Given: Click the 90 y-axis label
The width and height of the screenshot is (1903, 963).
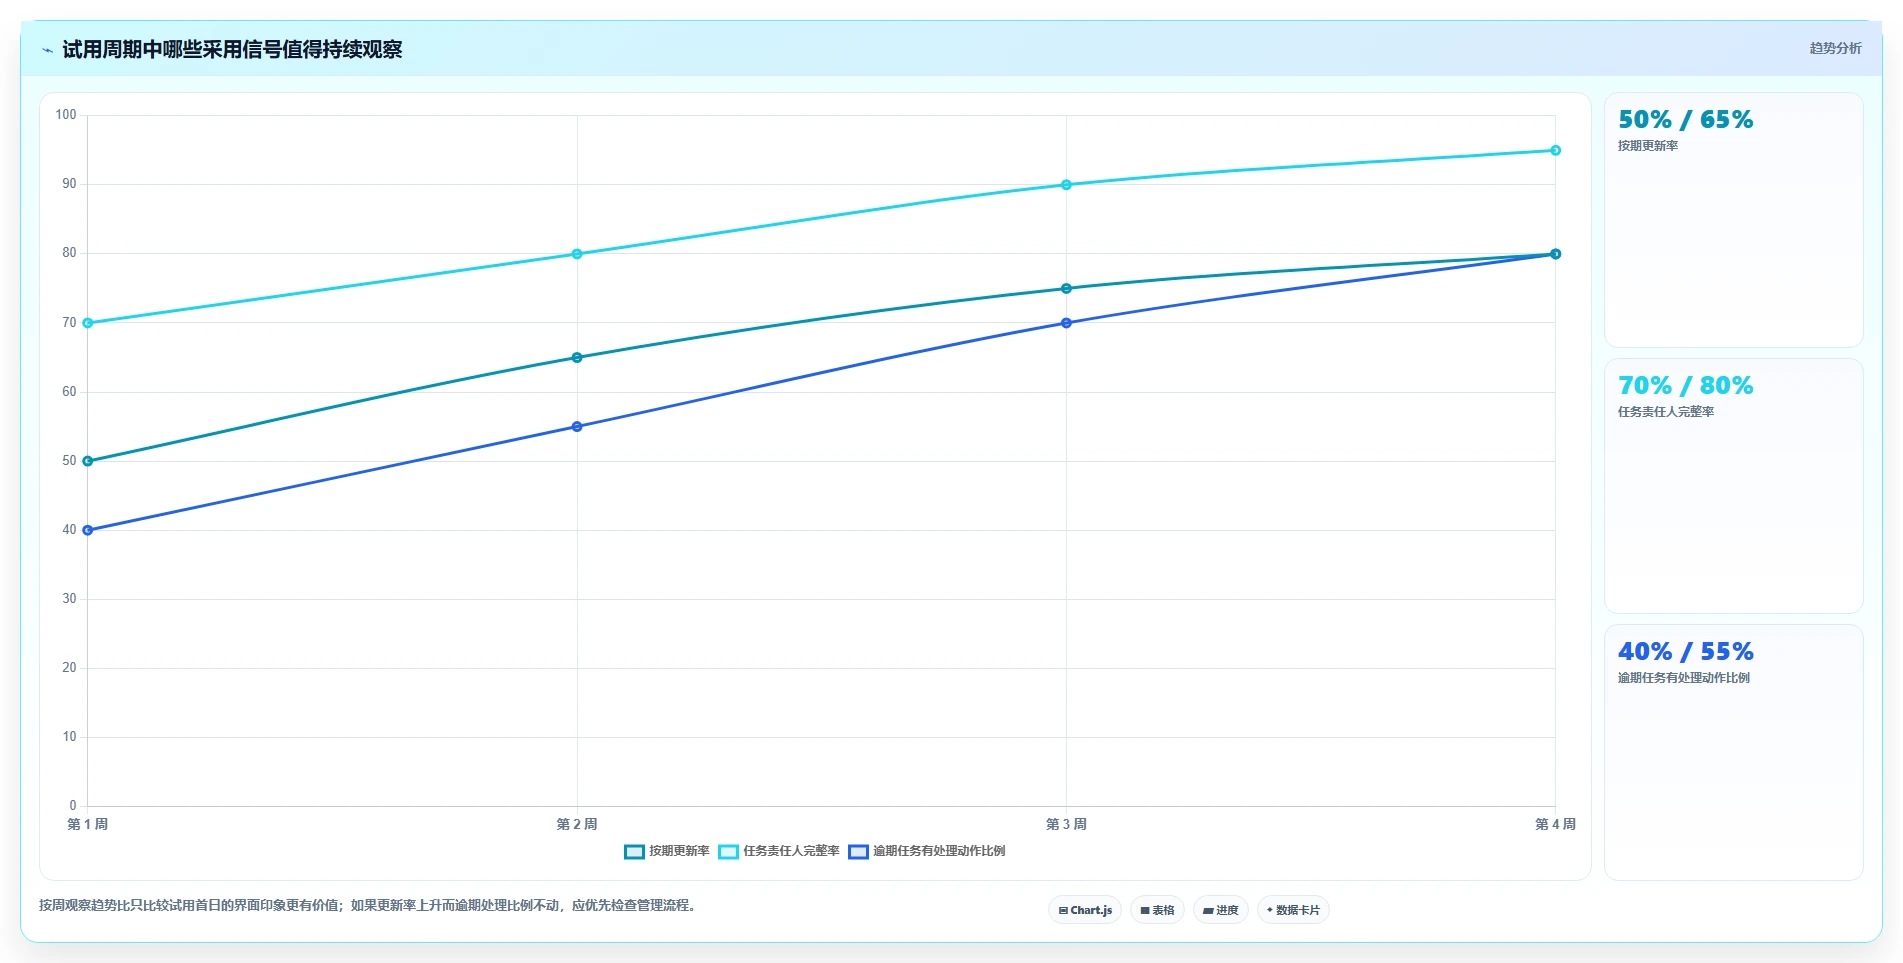Looking at the screenshot, I should coord(69,184).
